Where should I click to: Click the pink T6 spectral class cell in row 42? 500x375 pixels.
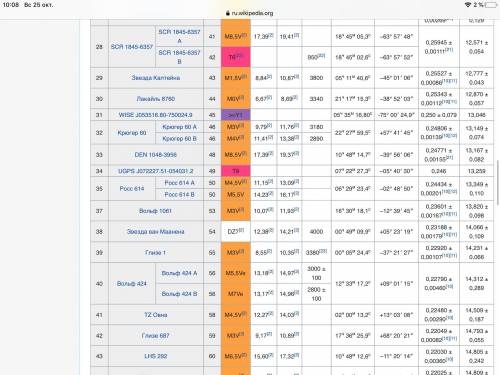pyautogui.click(x=236, y=57)
